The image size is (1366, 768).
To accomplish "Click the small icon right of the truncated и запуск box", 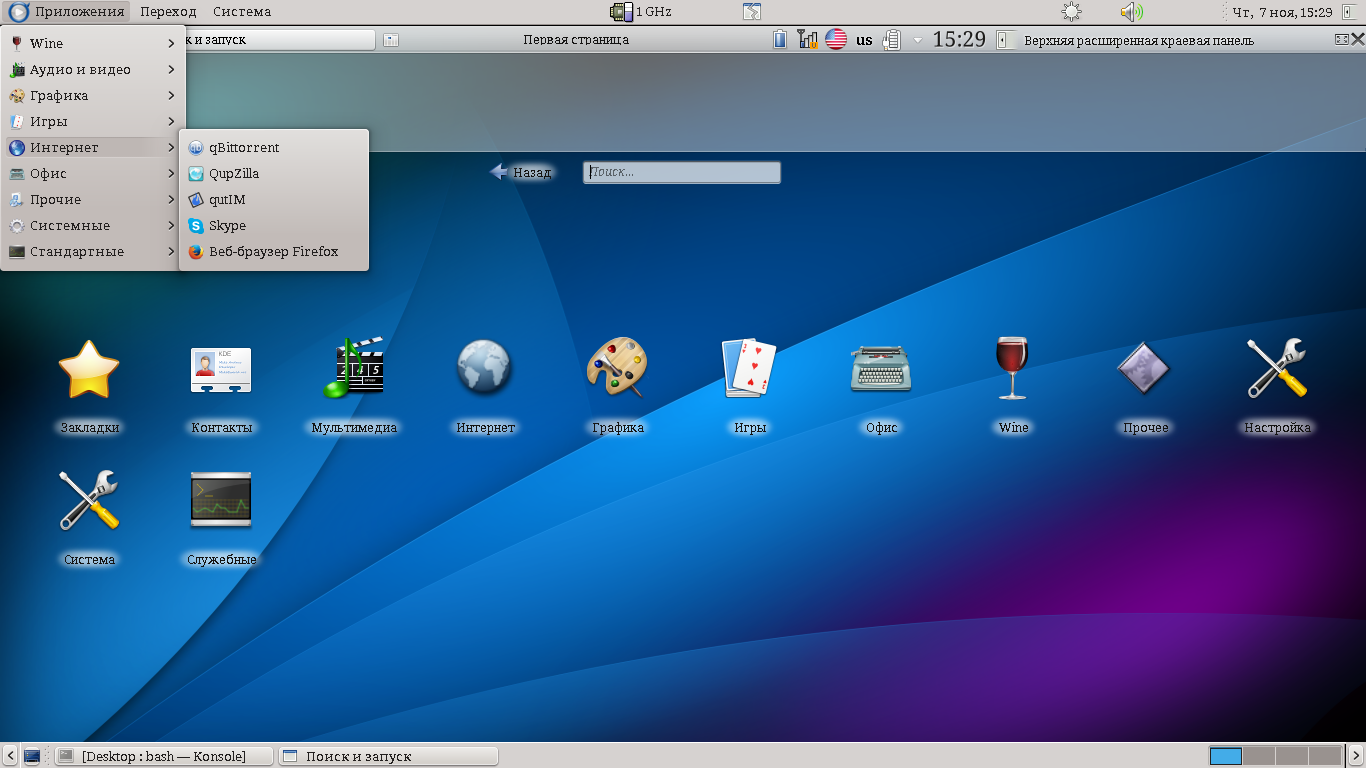I will point(391,40).
